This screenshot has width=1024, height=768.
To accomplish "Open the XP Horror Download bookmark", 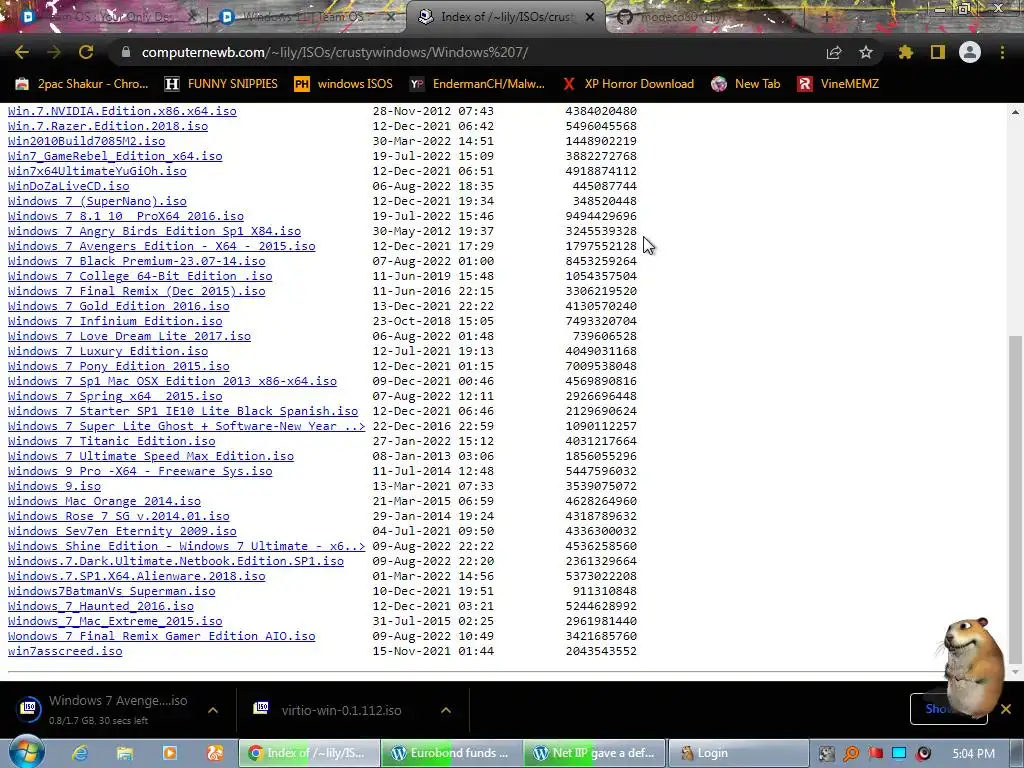I will [x=628, y=84].
